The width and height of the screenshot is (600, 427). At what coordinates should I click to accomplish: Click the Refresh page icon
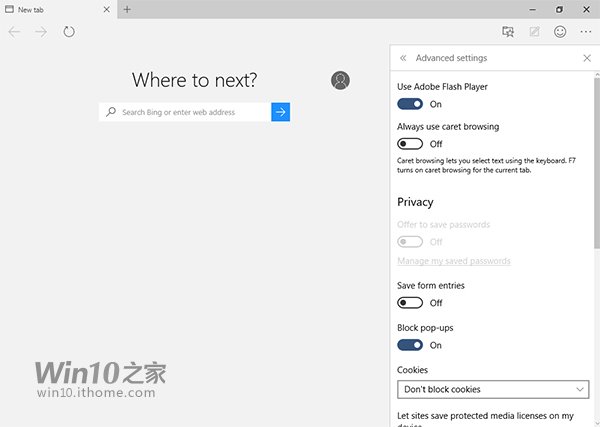69,32
